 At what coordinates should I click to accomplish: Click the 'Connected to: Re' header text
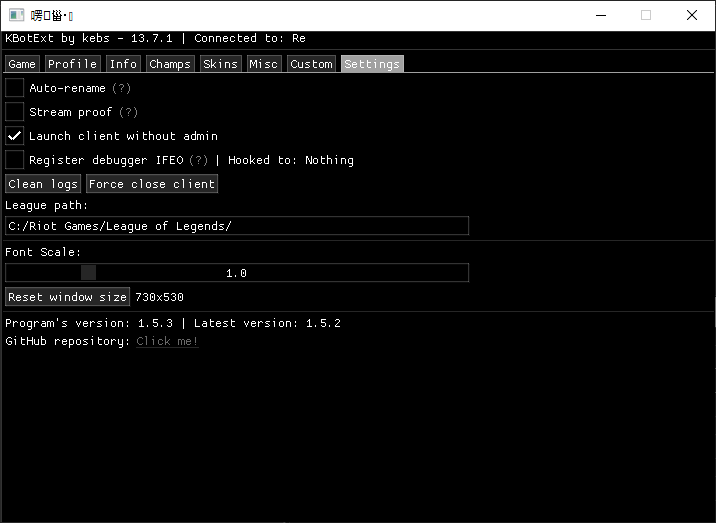pos(250,38)
